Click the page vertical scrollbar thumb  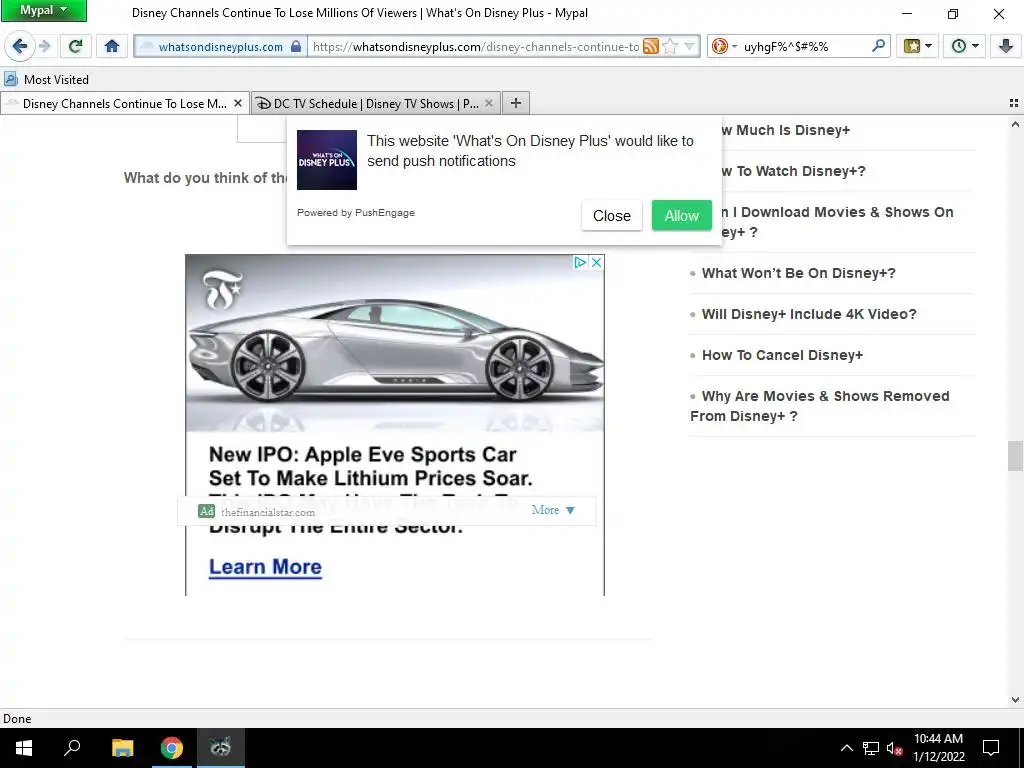[x=1015, y=456]
